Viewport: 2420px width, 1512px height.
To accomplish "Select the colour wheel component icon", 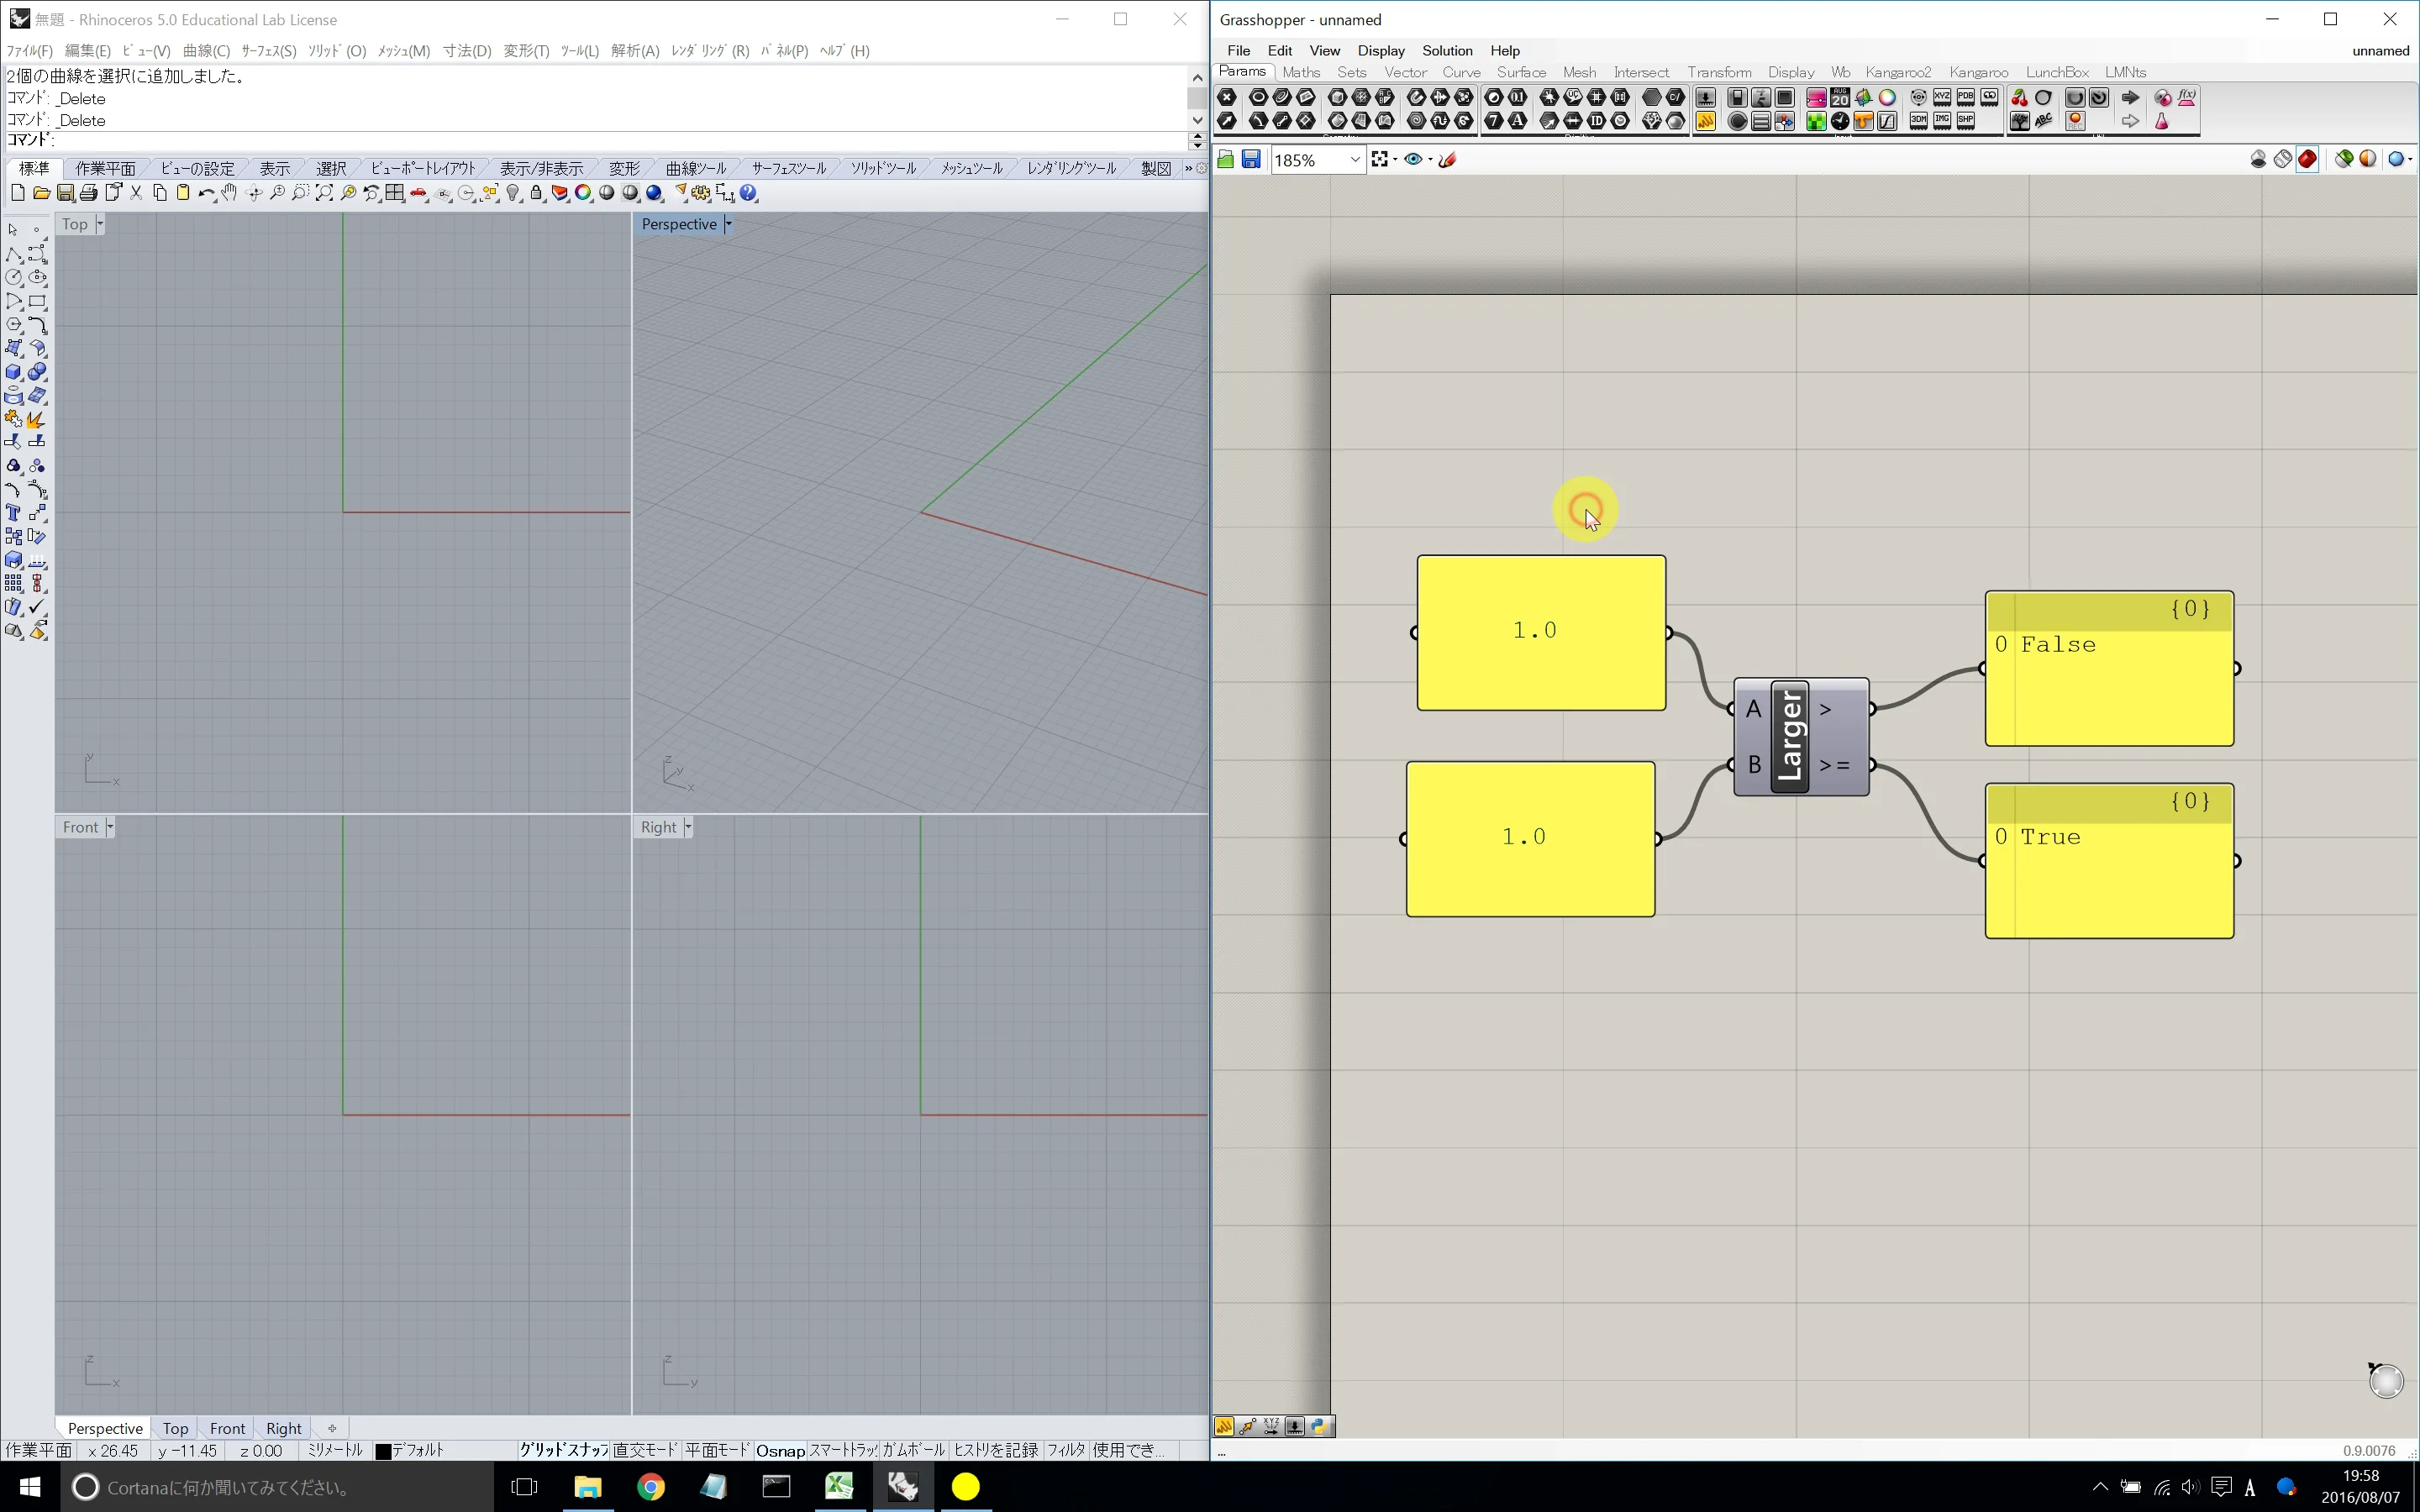I will 1887,98.
